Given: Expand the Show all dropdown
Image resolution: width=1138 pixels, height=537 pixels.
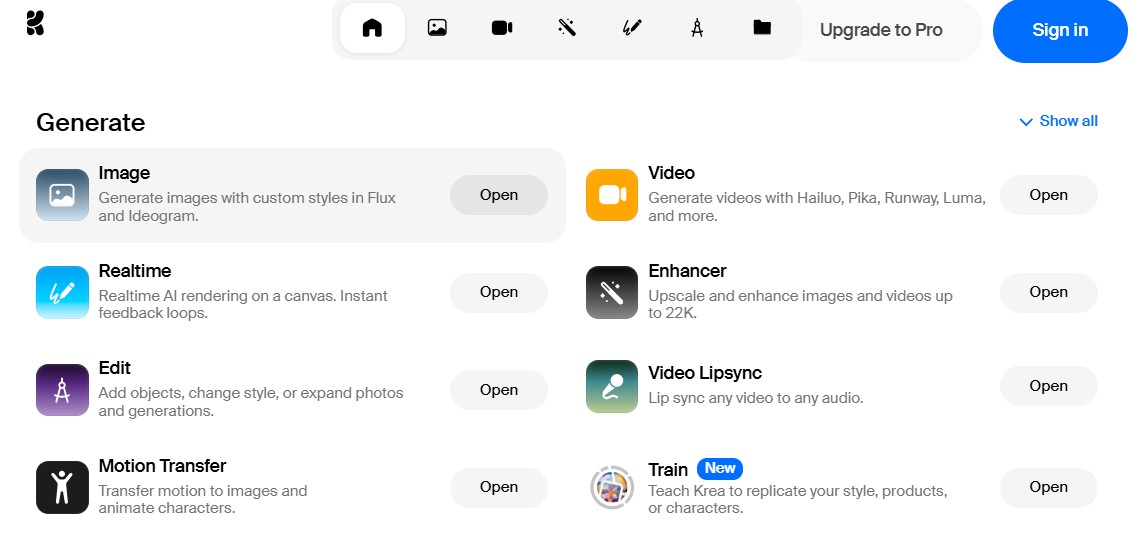Looking at the screenshot, I should point(1058,121).
